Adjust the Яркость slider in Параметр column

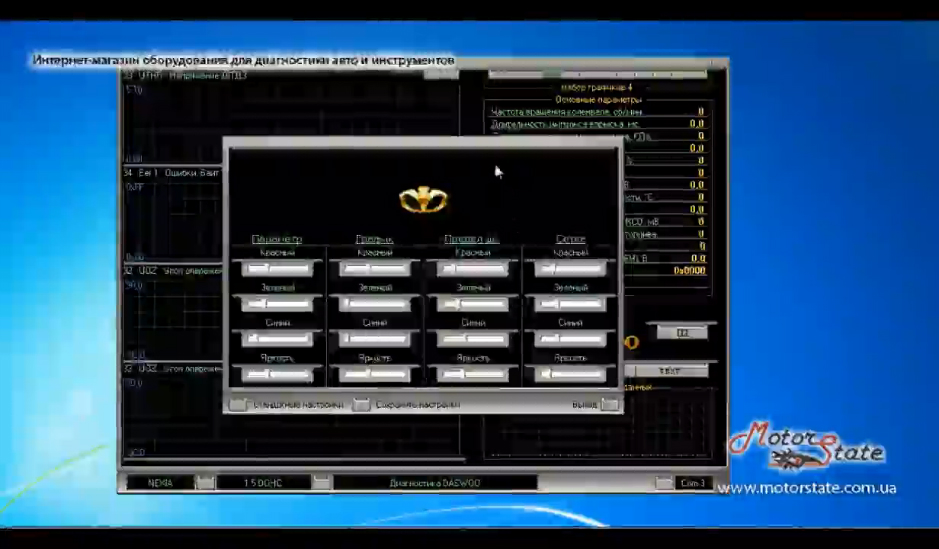click(x=277, y=375)
